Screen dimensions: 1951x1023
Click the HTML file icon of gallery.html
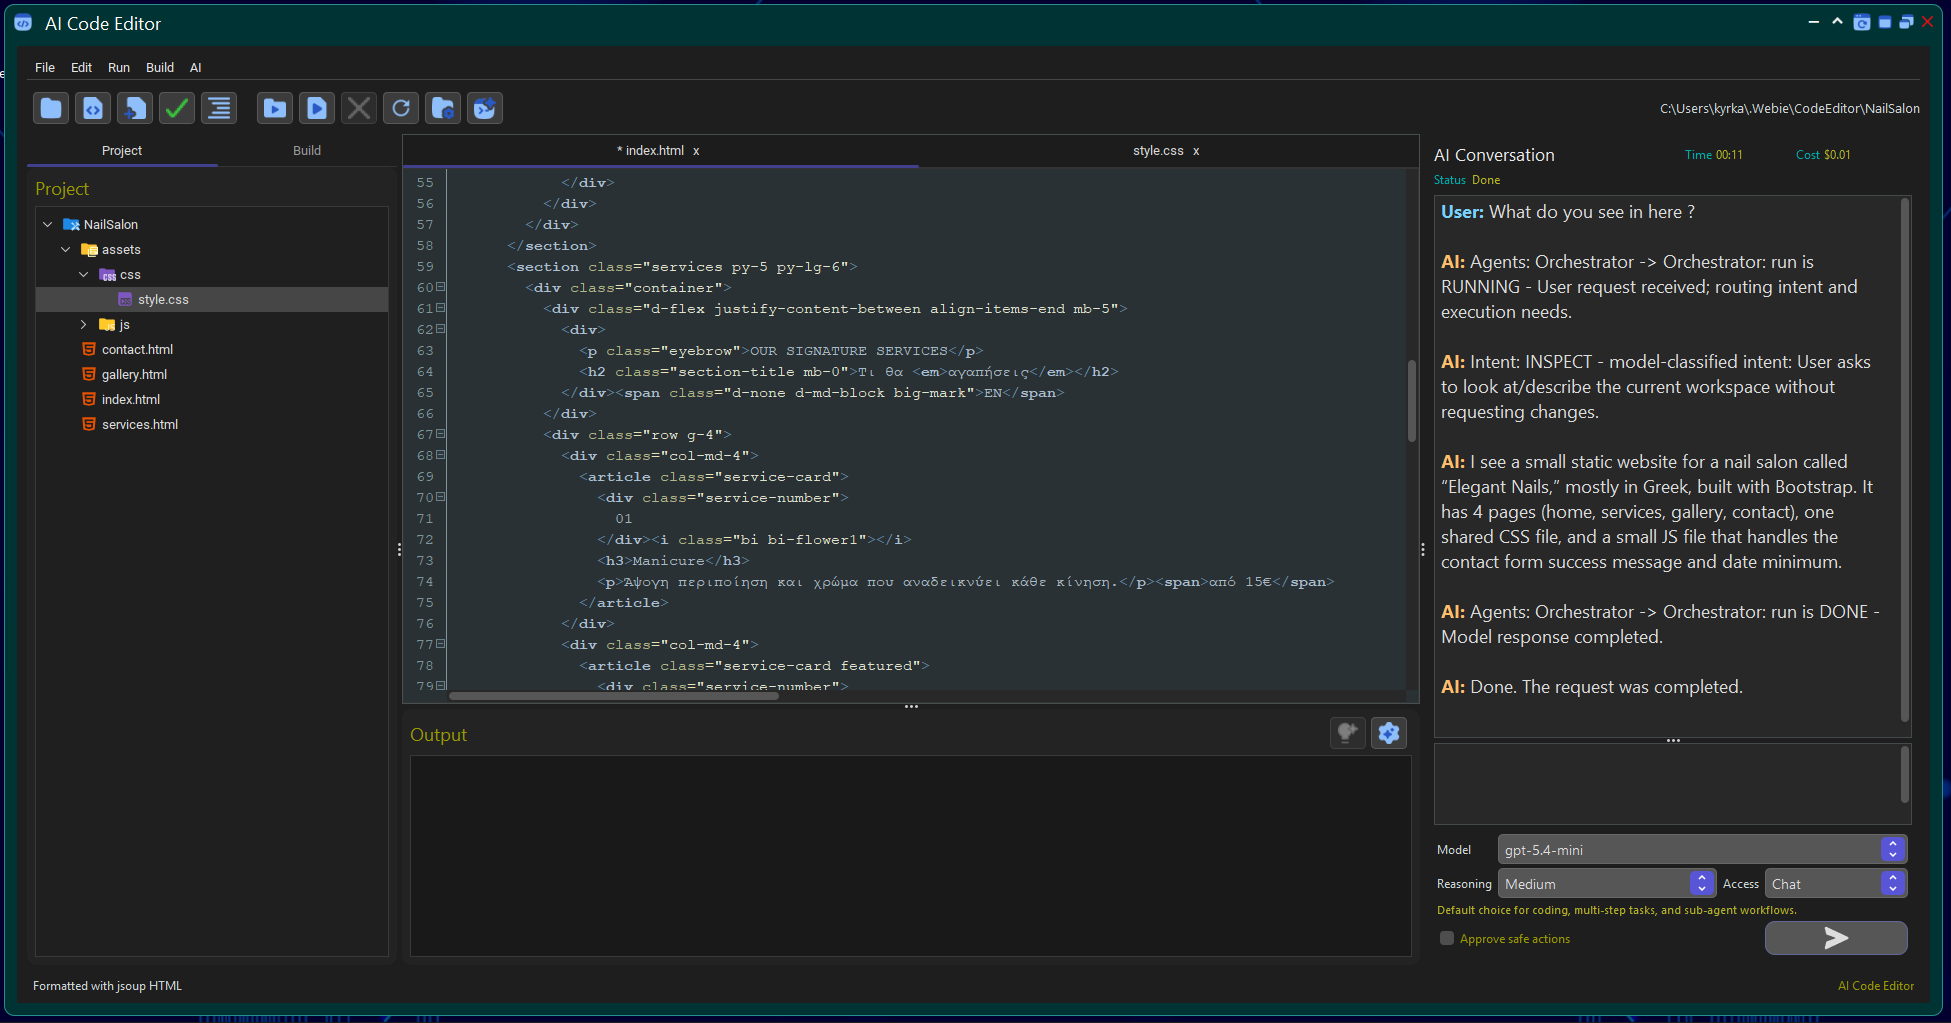89,374
